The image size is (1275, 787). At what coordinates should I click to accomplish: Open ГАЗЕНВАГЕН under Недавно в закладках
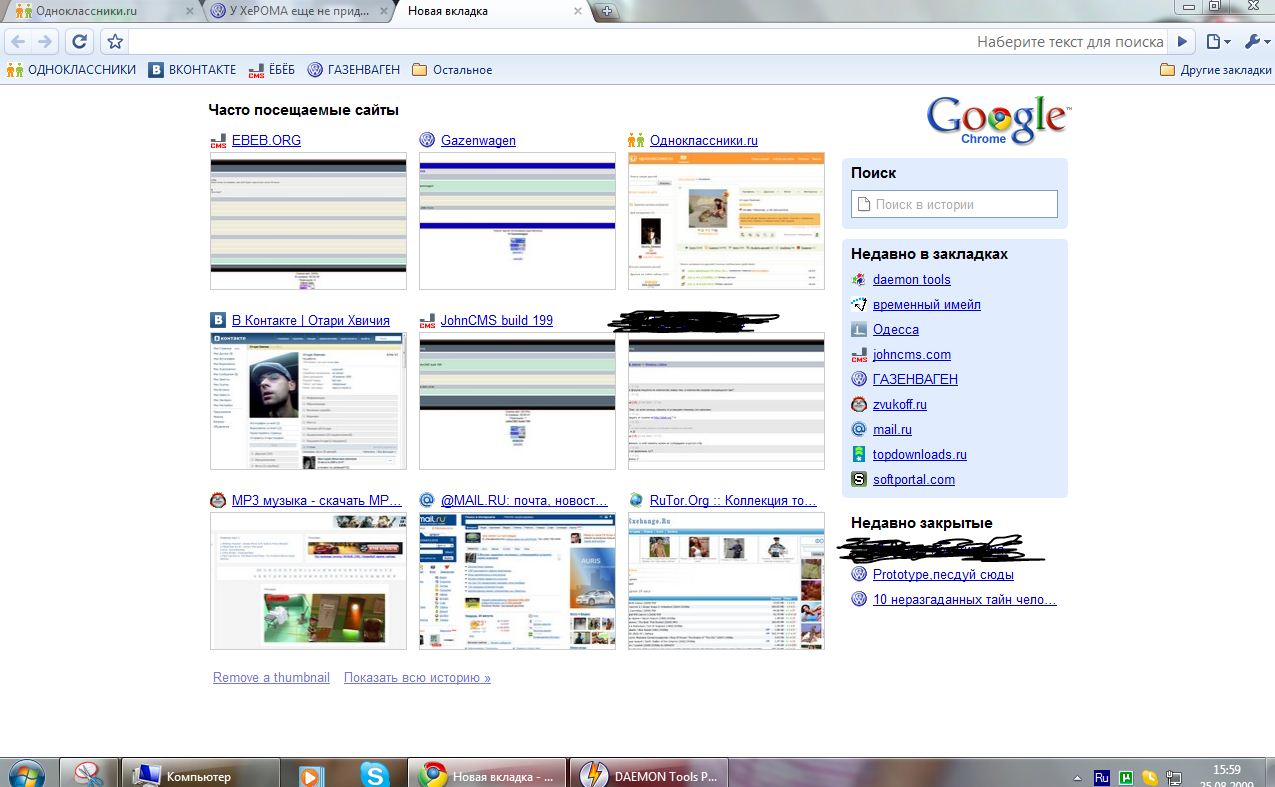click(x=915, y=380)
